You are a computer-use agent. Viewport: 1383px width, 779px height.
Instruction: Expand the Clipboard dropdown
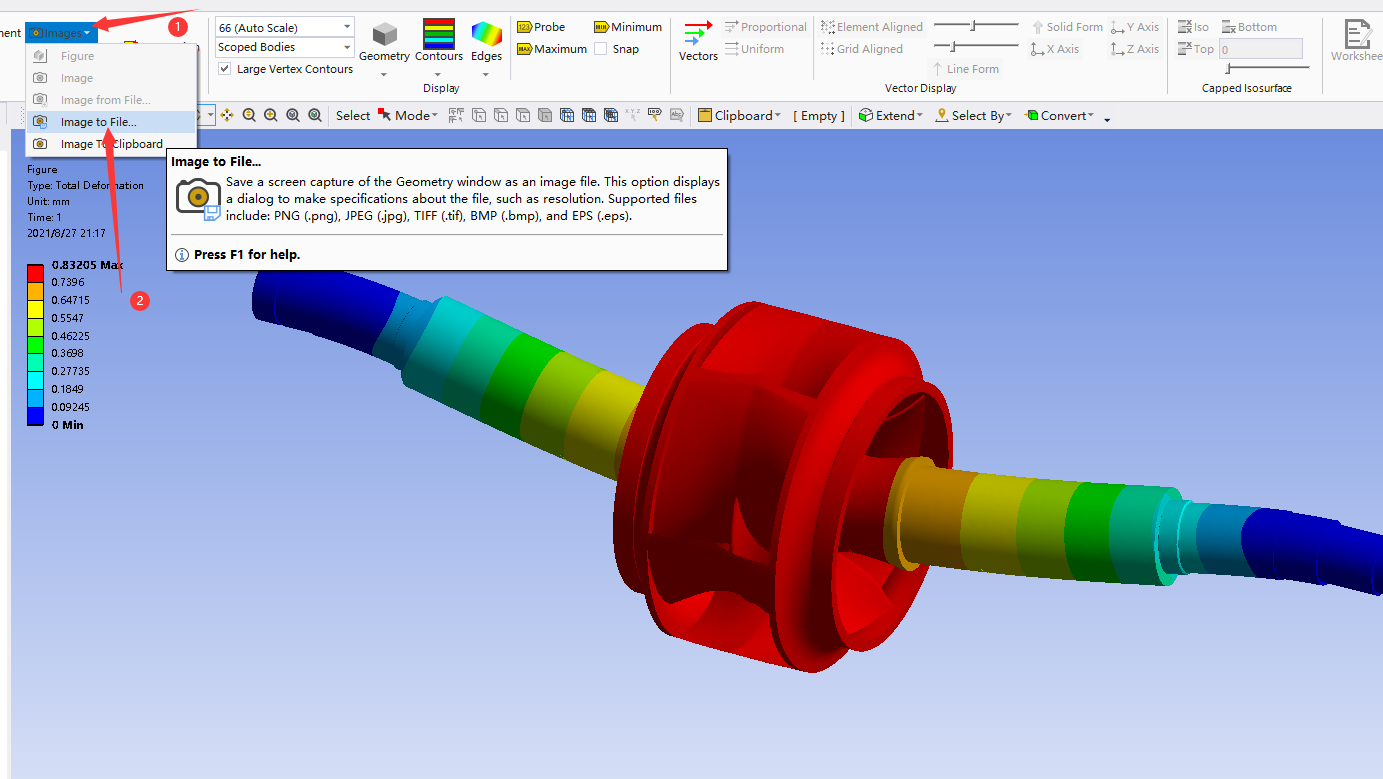tap(740, 116)
